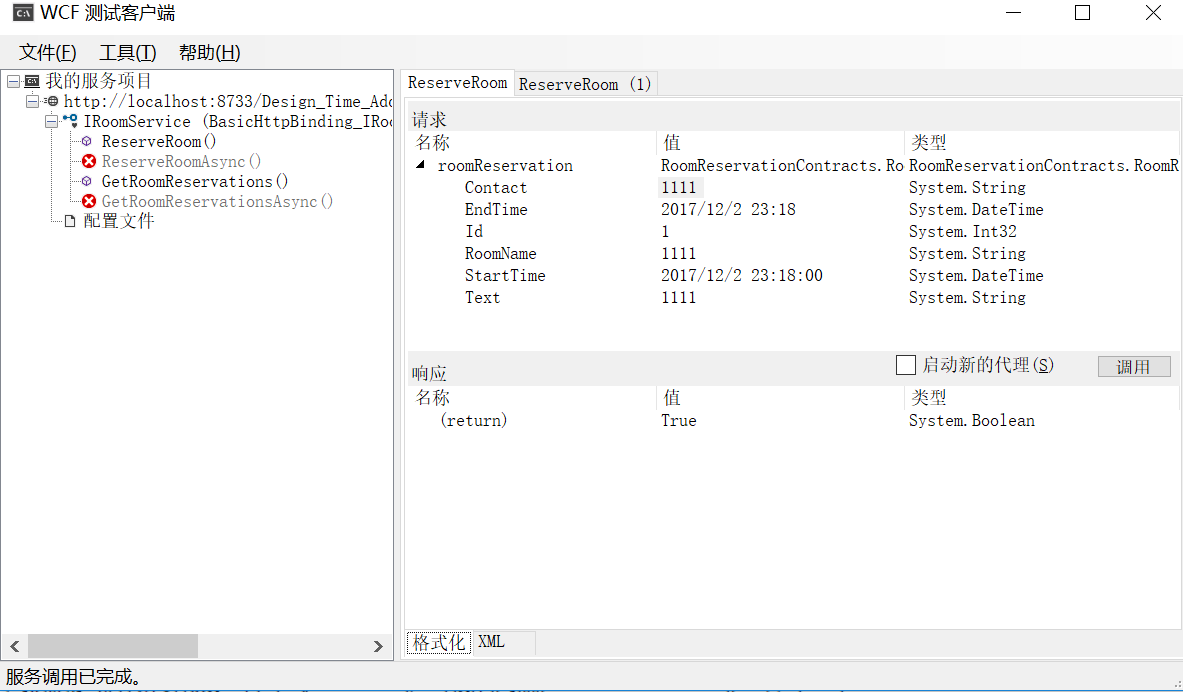Click the tree scrollbar right arrow
Image resolution: width=1183 pixels, height=692 pixels.
(x=379, y=646)
